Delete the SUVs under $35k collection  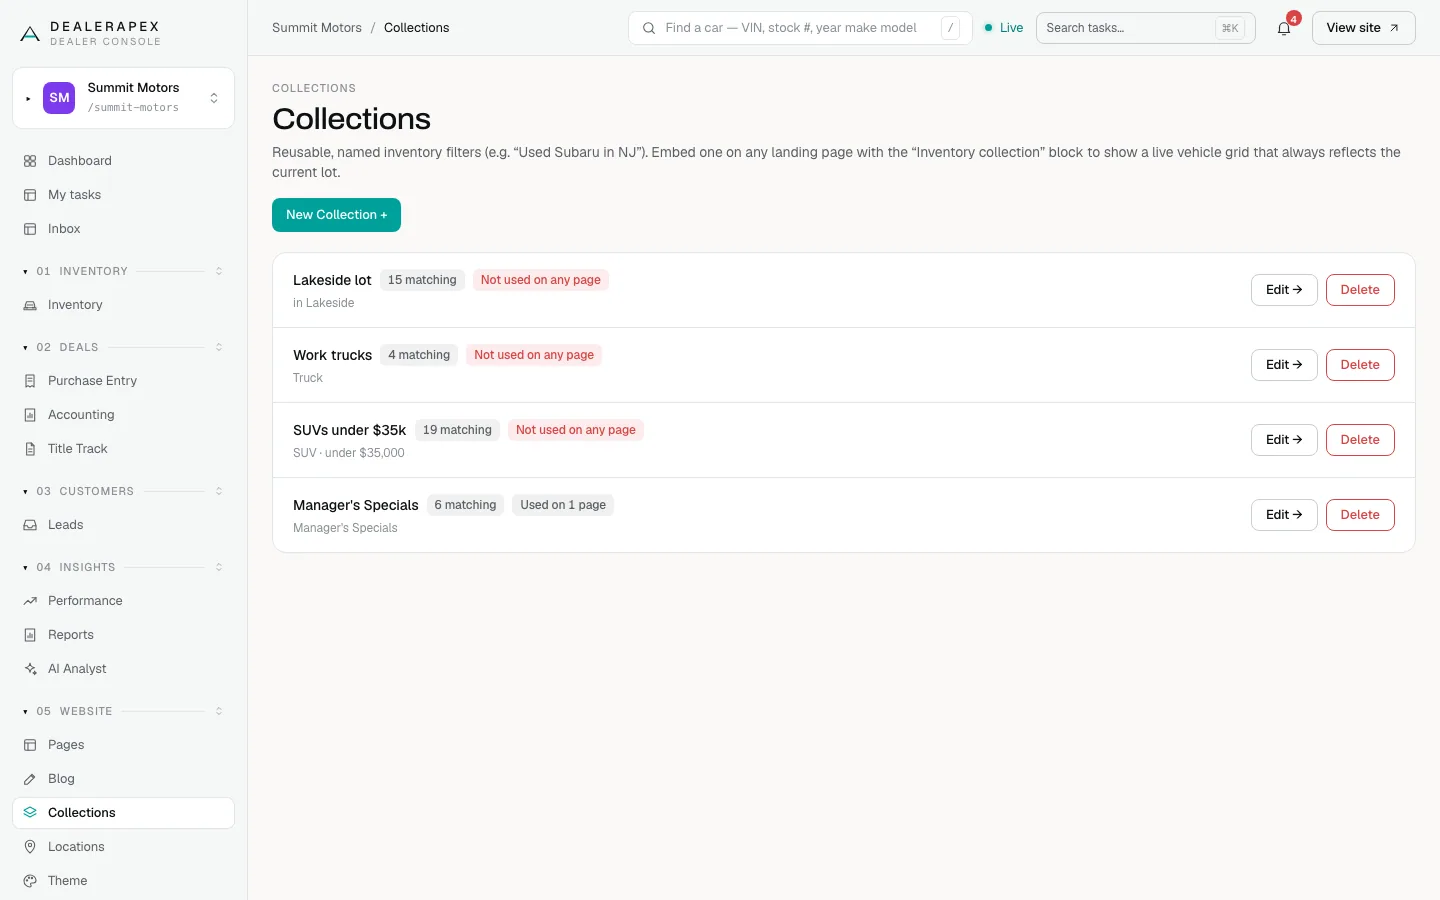pos(1360,440)
